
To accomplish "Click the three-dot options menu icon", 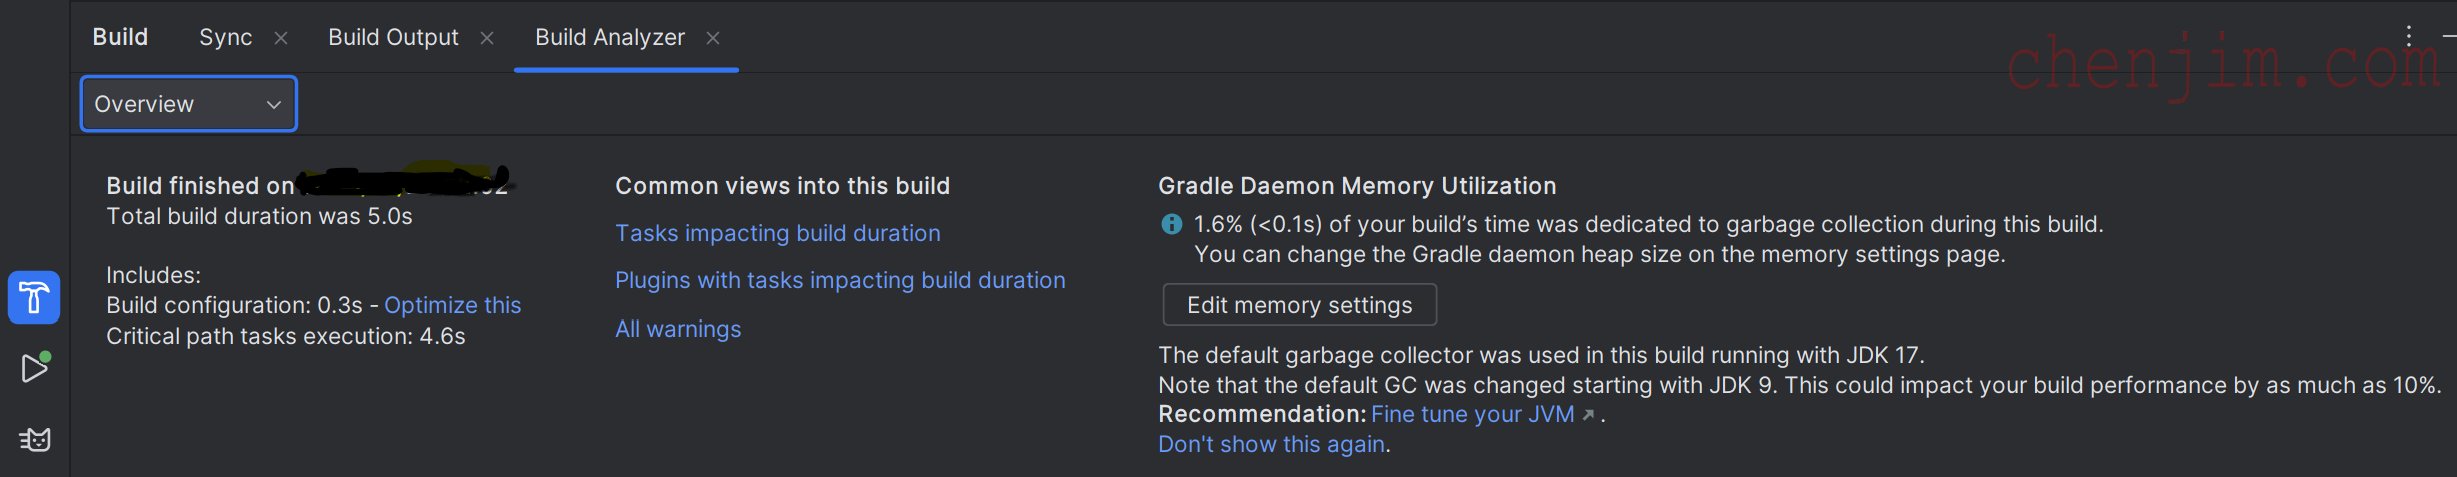I will click(x=2408, y=36).
